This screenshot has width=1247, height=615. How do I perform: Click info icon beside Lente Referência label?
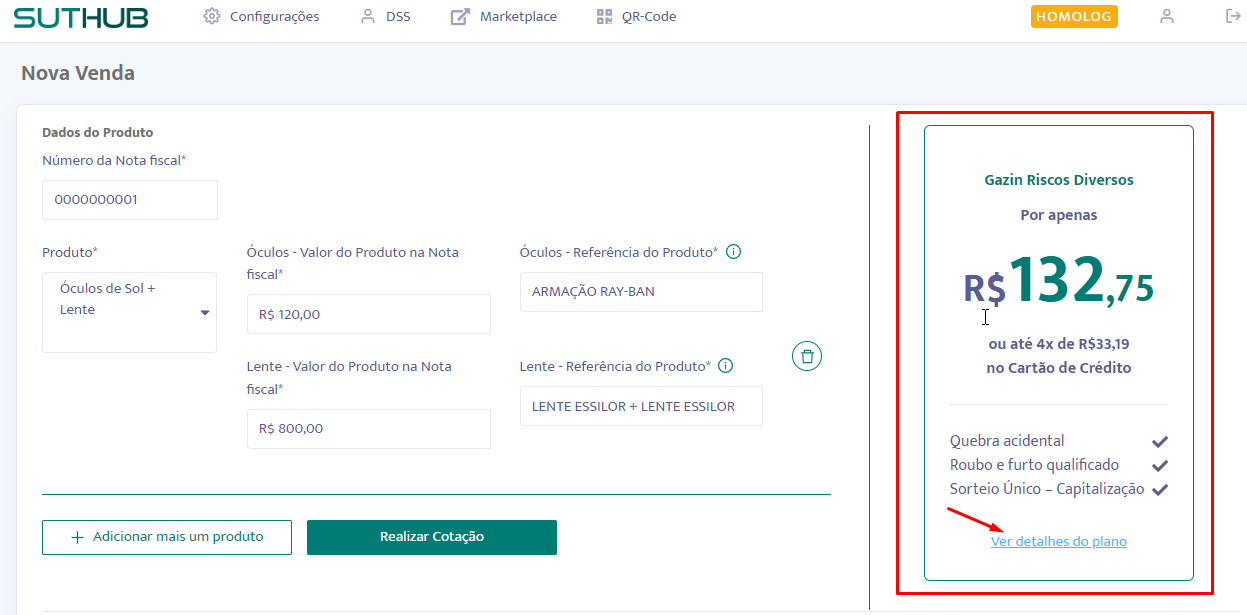725,366
